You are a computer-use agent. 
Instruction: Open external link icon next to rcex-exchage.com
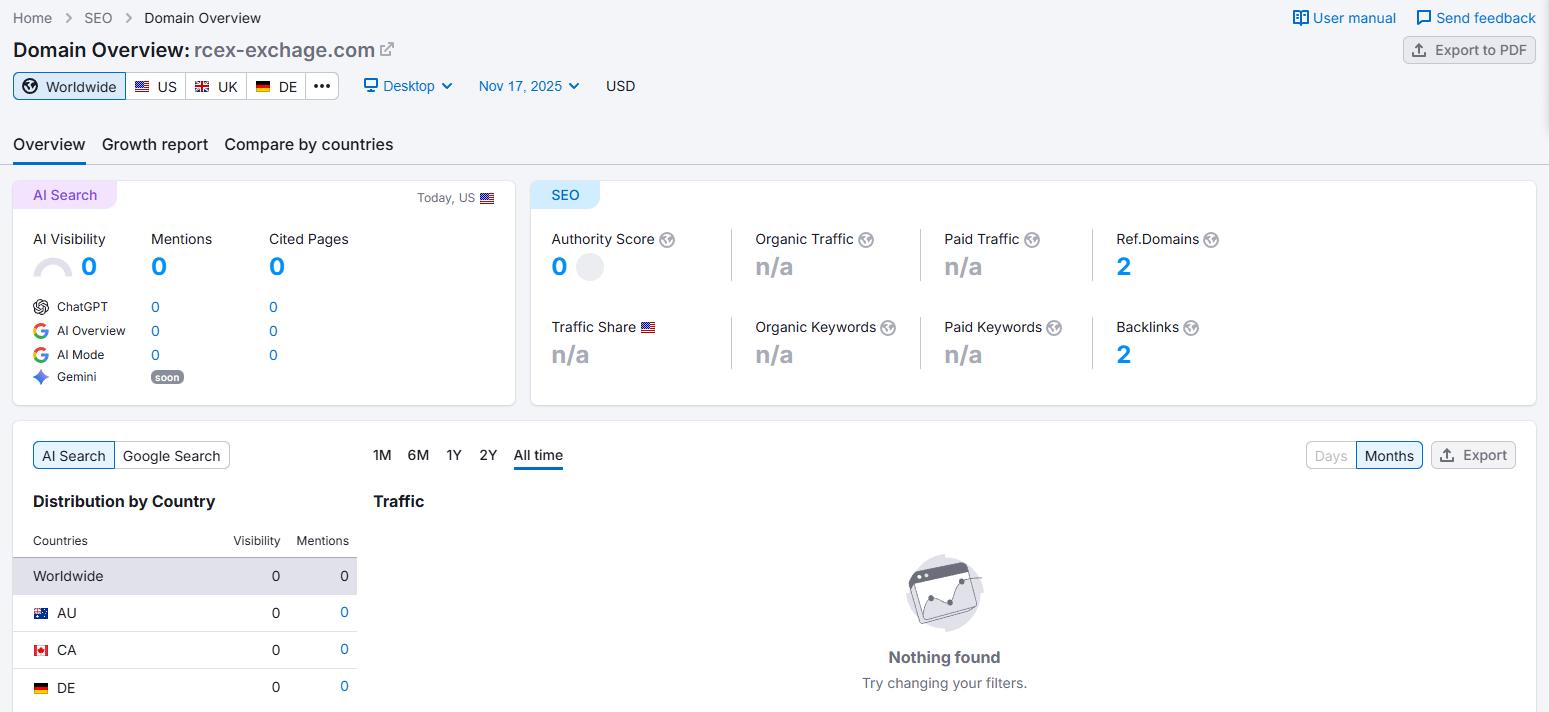pos(387,49)
